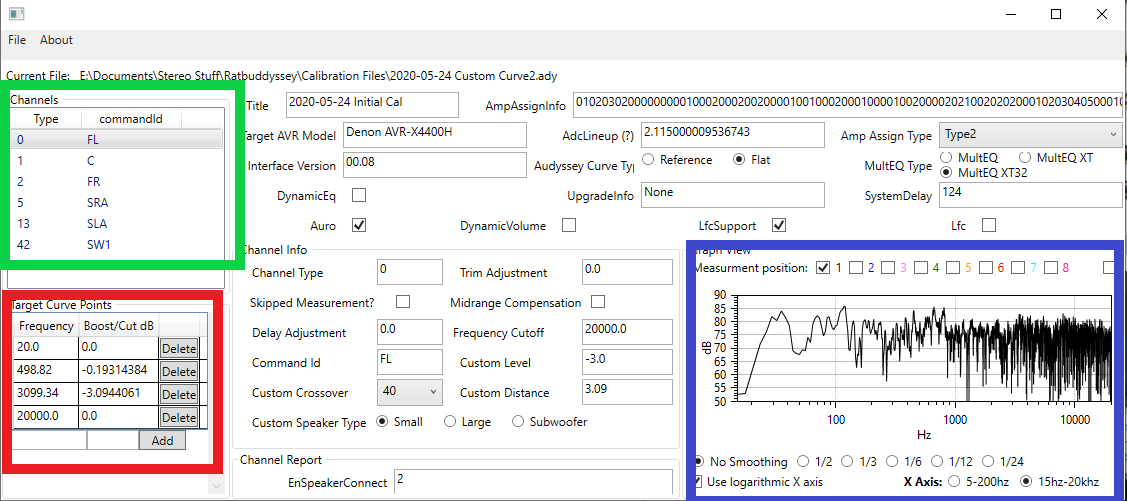Select the SW1 channel row

tap(97, 245)
